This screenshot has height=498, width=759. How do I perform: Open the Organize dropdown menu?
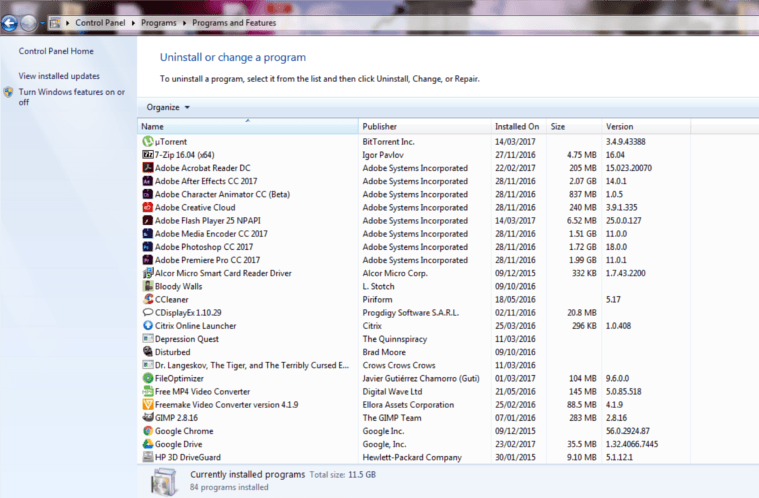click(x=168, y=107)
